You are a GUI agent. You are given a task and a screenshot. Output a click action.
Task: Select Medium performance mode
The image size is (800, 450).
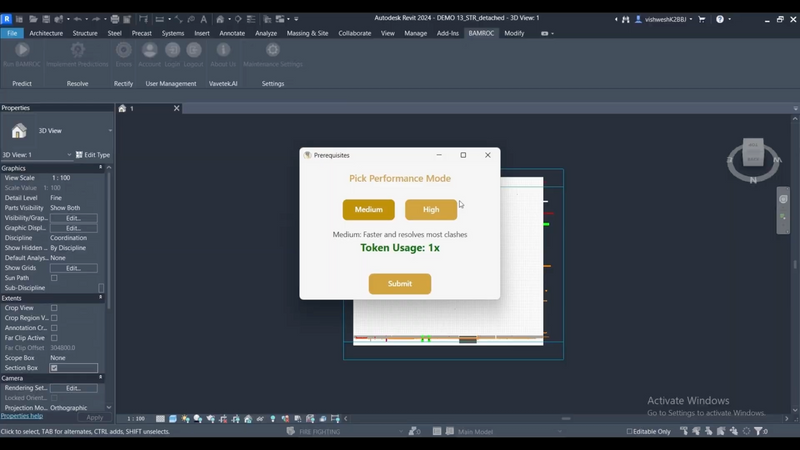tap(368, 210)
